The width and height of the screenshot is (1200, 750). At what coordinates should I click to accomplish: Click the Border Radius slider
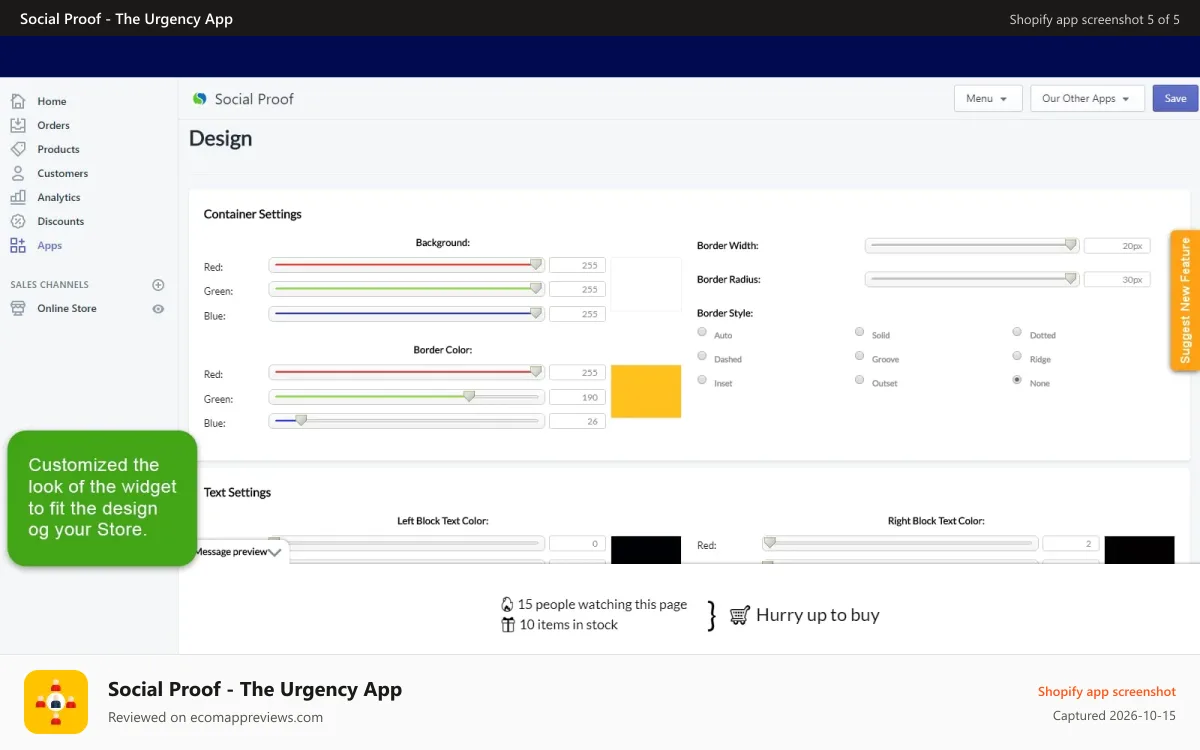coord(972,279)
